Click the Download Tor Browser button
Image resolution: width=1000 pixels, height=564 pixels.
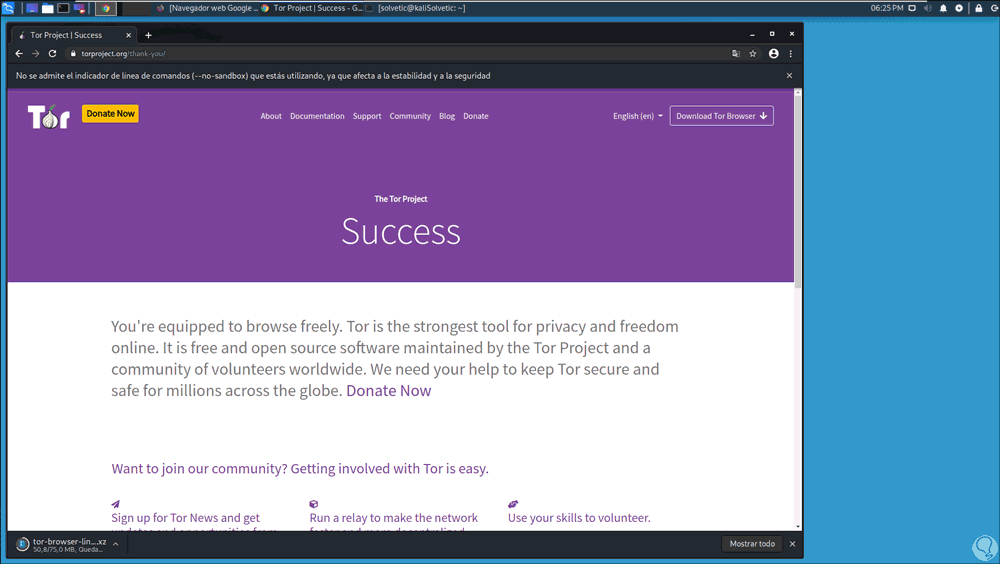(721, 116)
